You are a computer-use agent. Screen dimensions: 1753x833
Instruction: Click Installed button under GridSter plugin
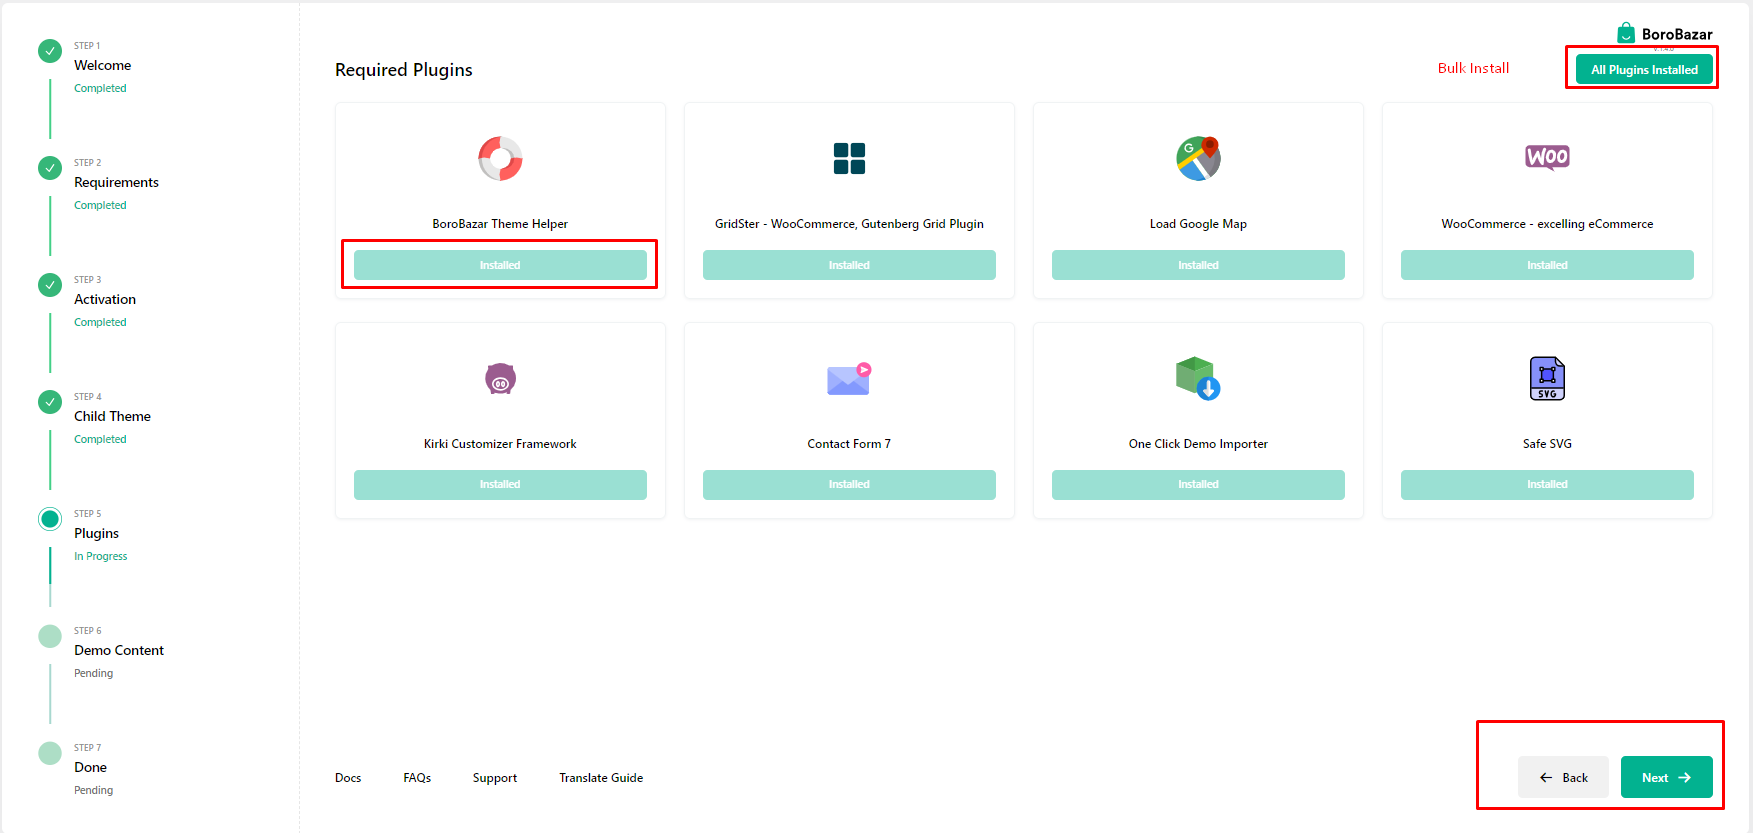pos(849,265)
